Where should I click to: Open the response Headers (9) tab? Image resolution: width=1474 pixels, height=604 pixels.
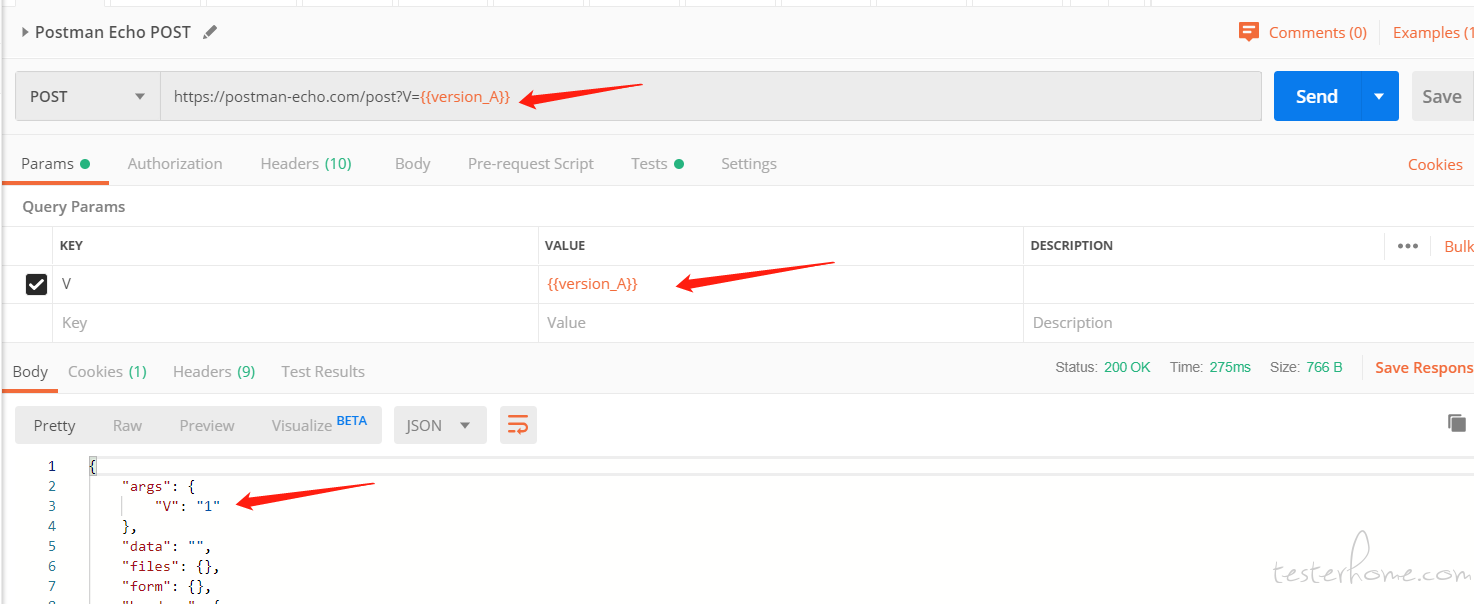[x=214, y=371]
